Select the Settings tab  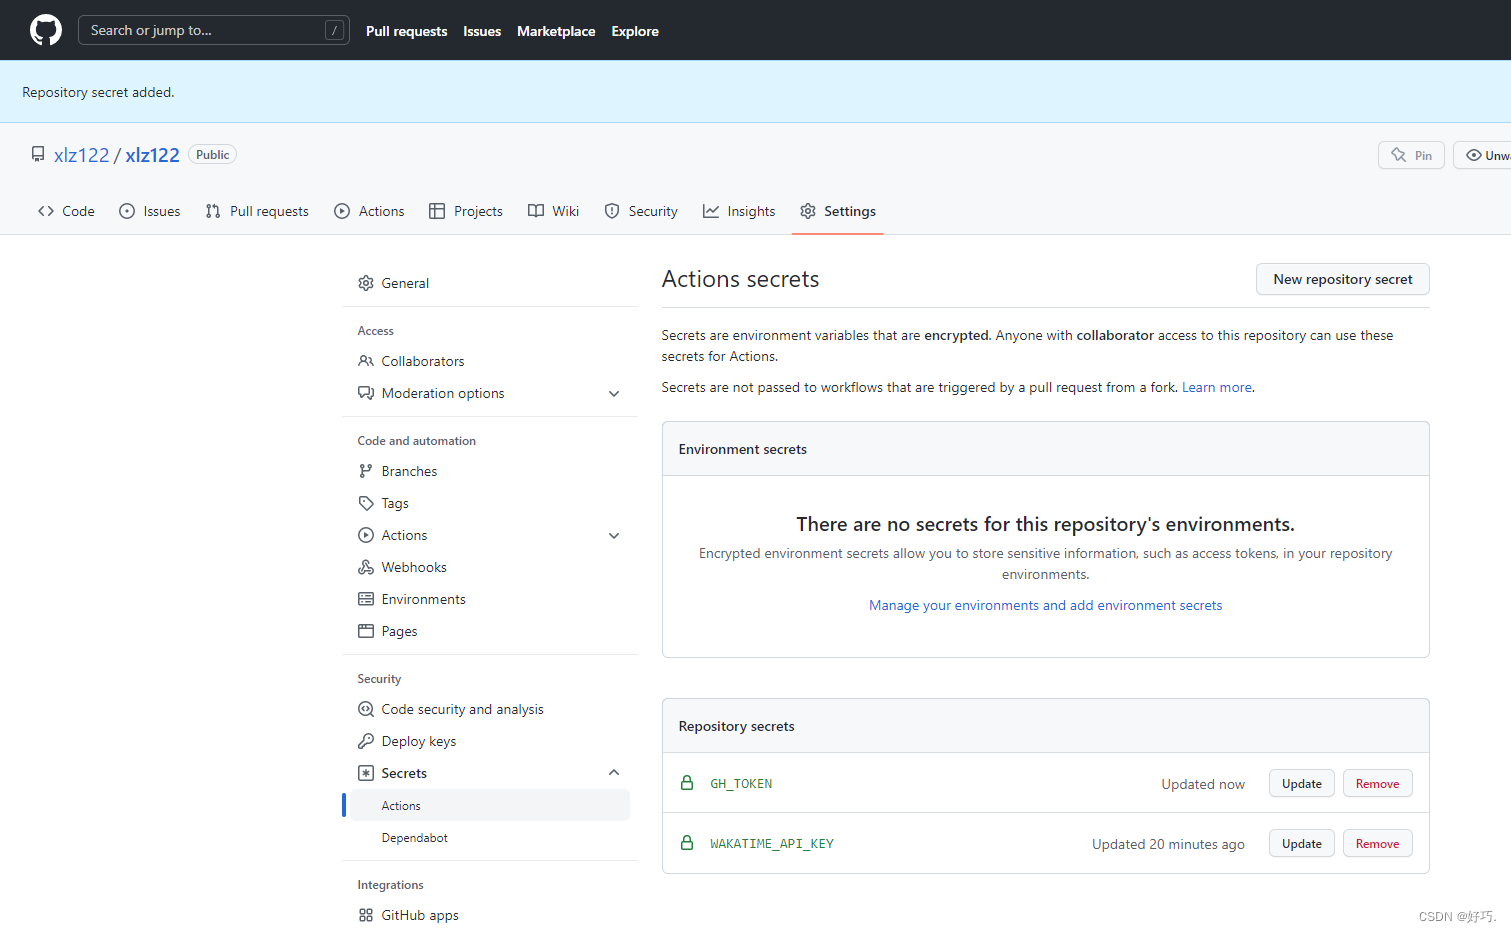(x=838, y=211)
